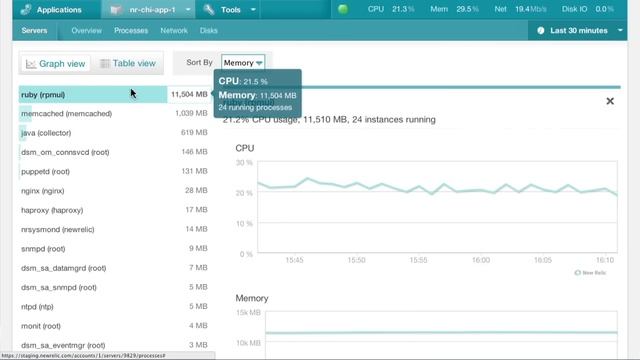This screenshot has height=360, width=640.
Task: Switch to the Processes tab
Action: [x=131, y=31]
